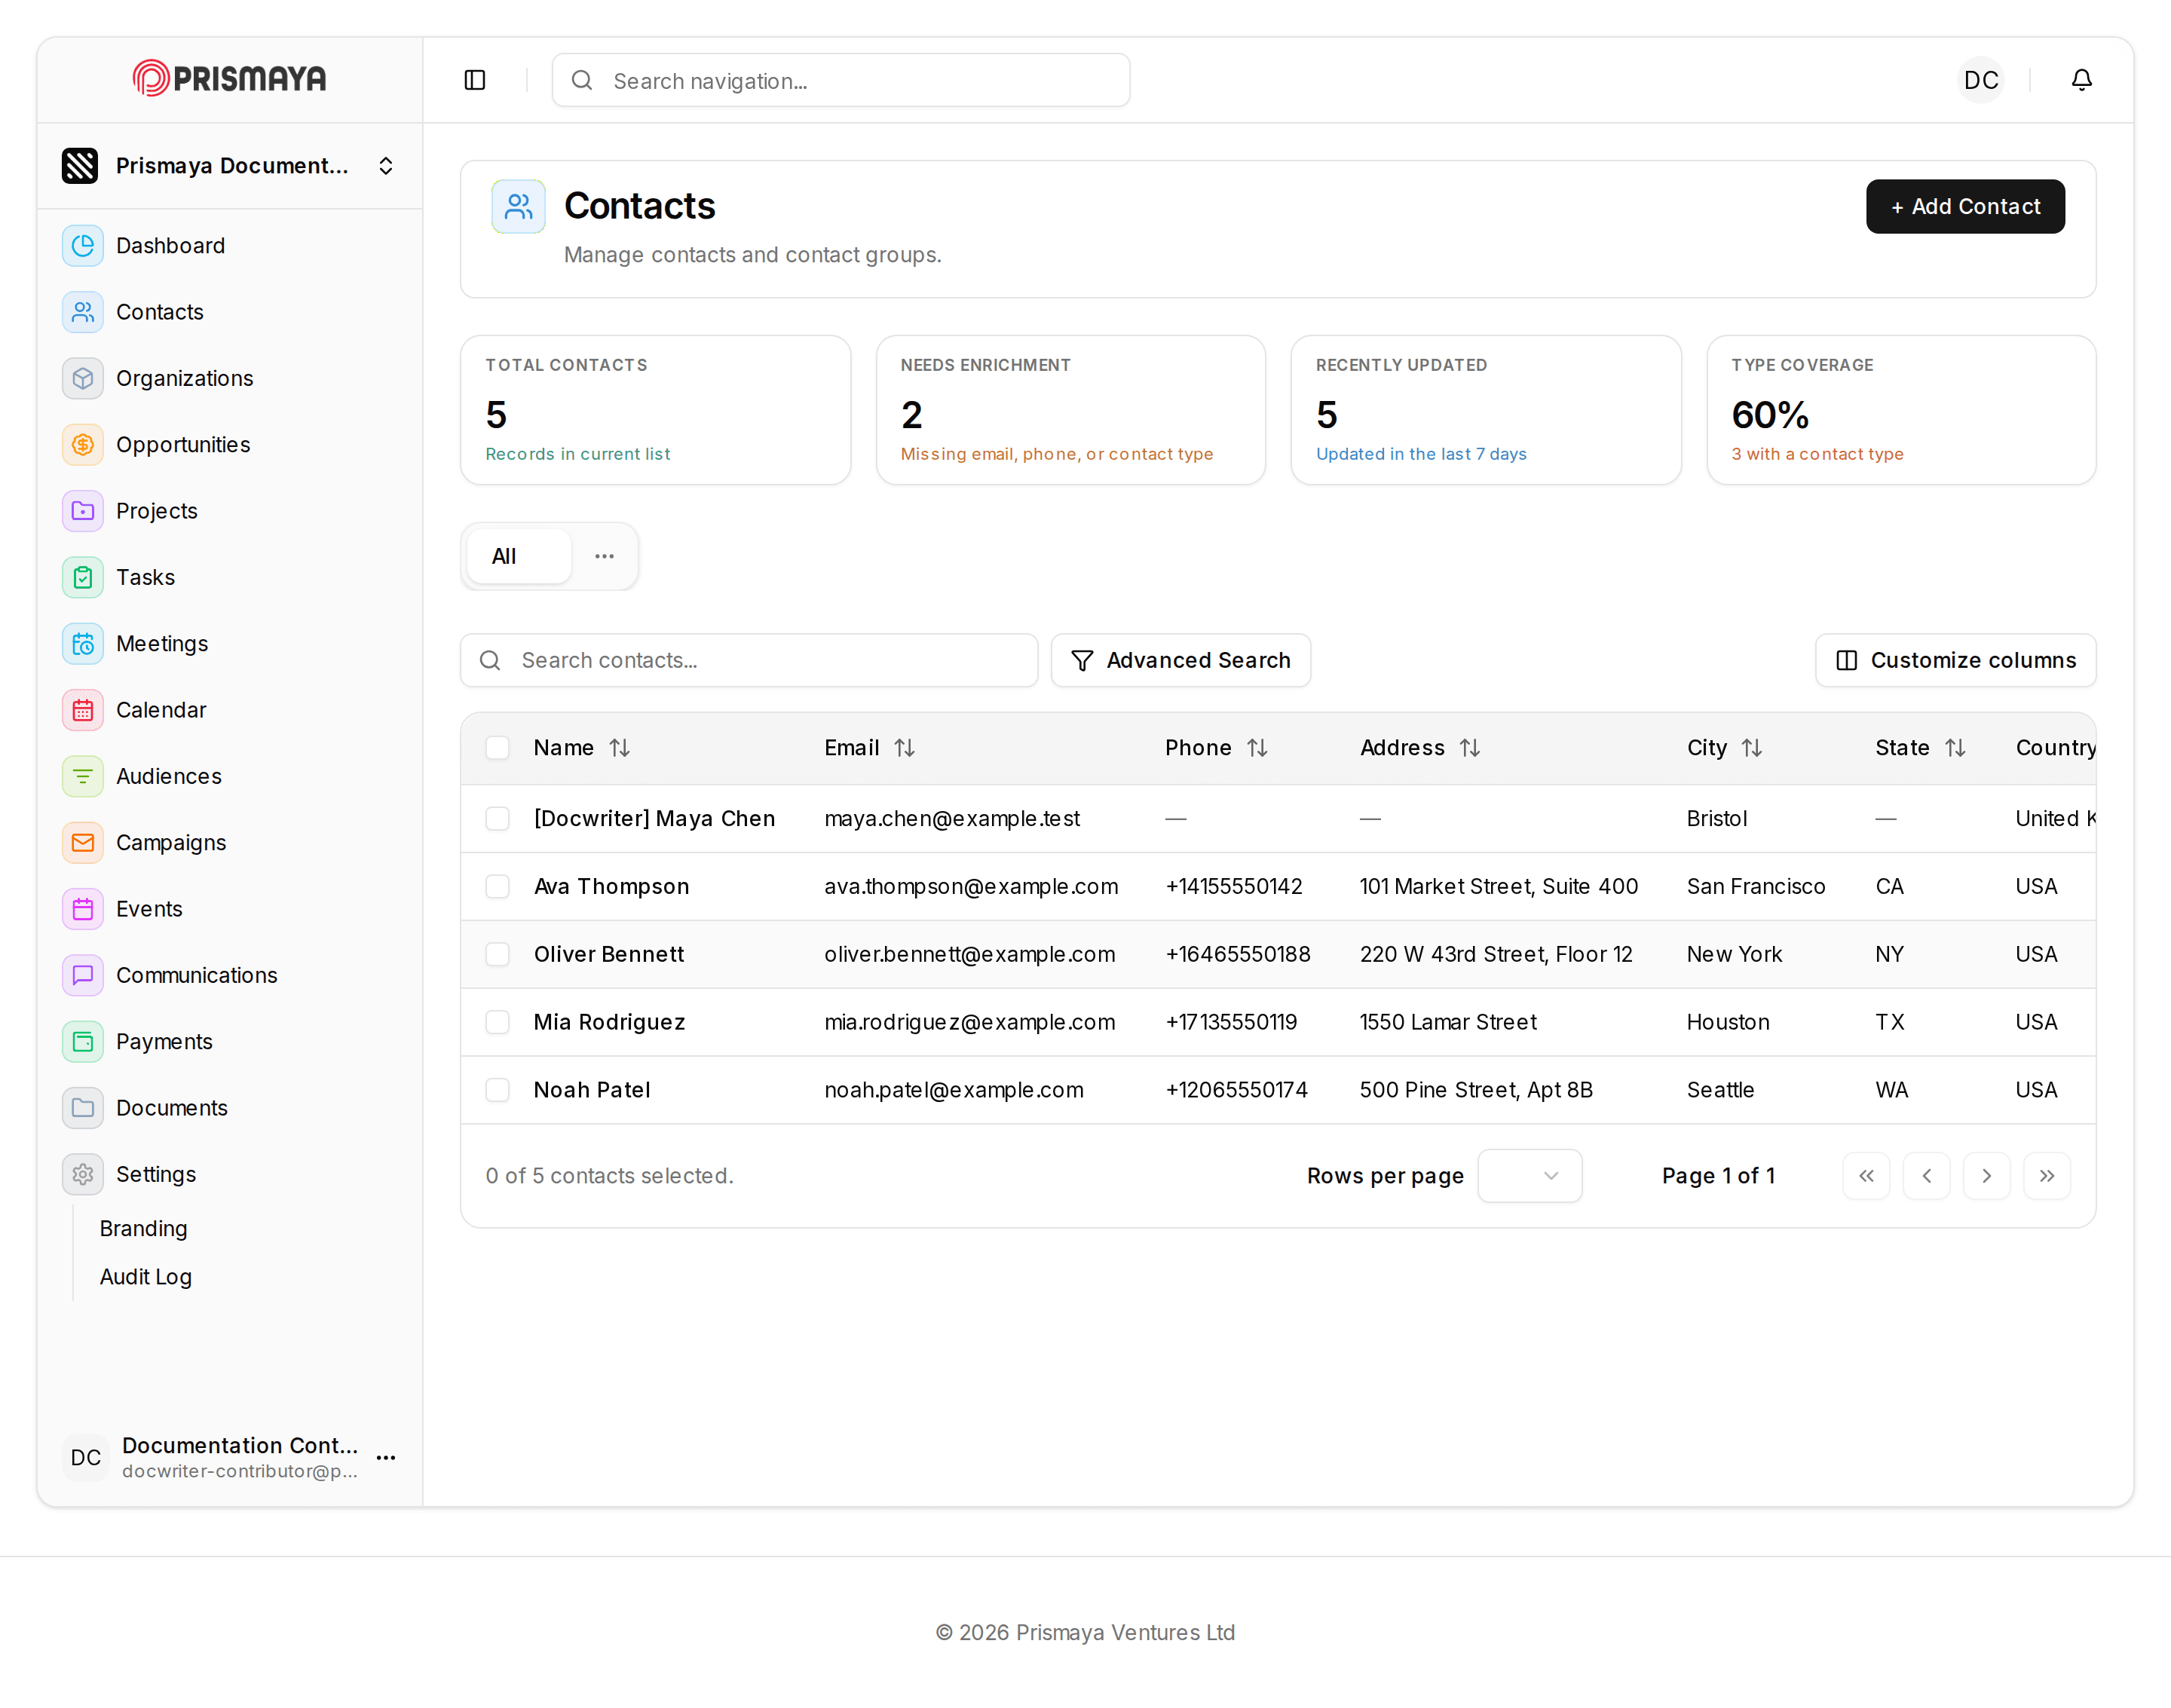Screen dimensions: 2171x1708
Task: Go to the next page
Action: [1987, 1176]
